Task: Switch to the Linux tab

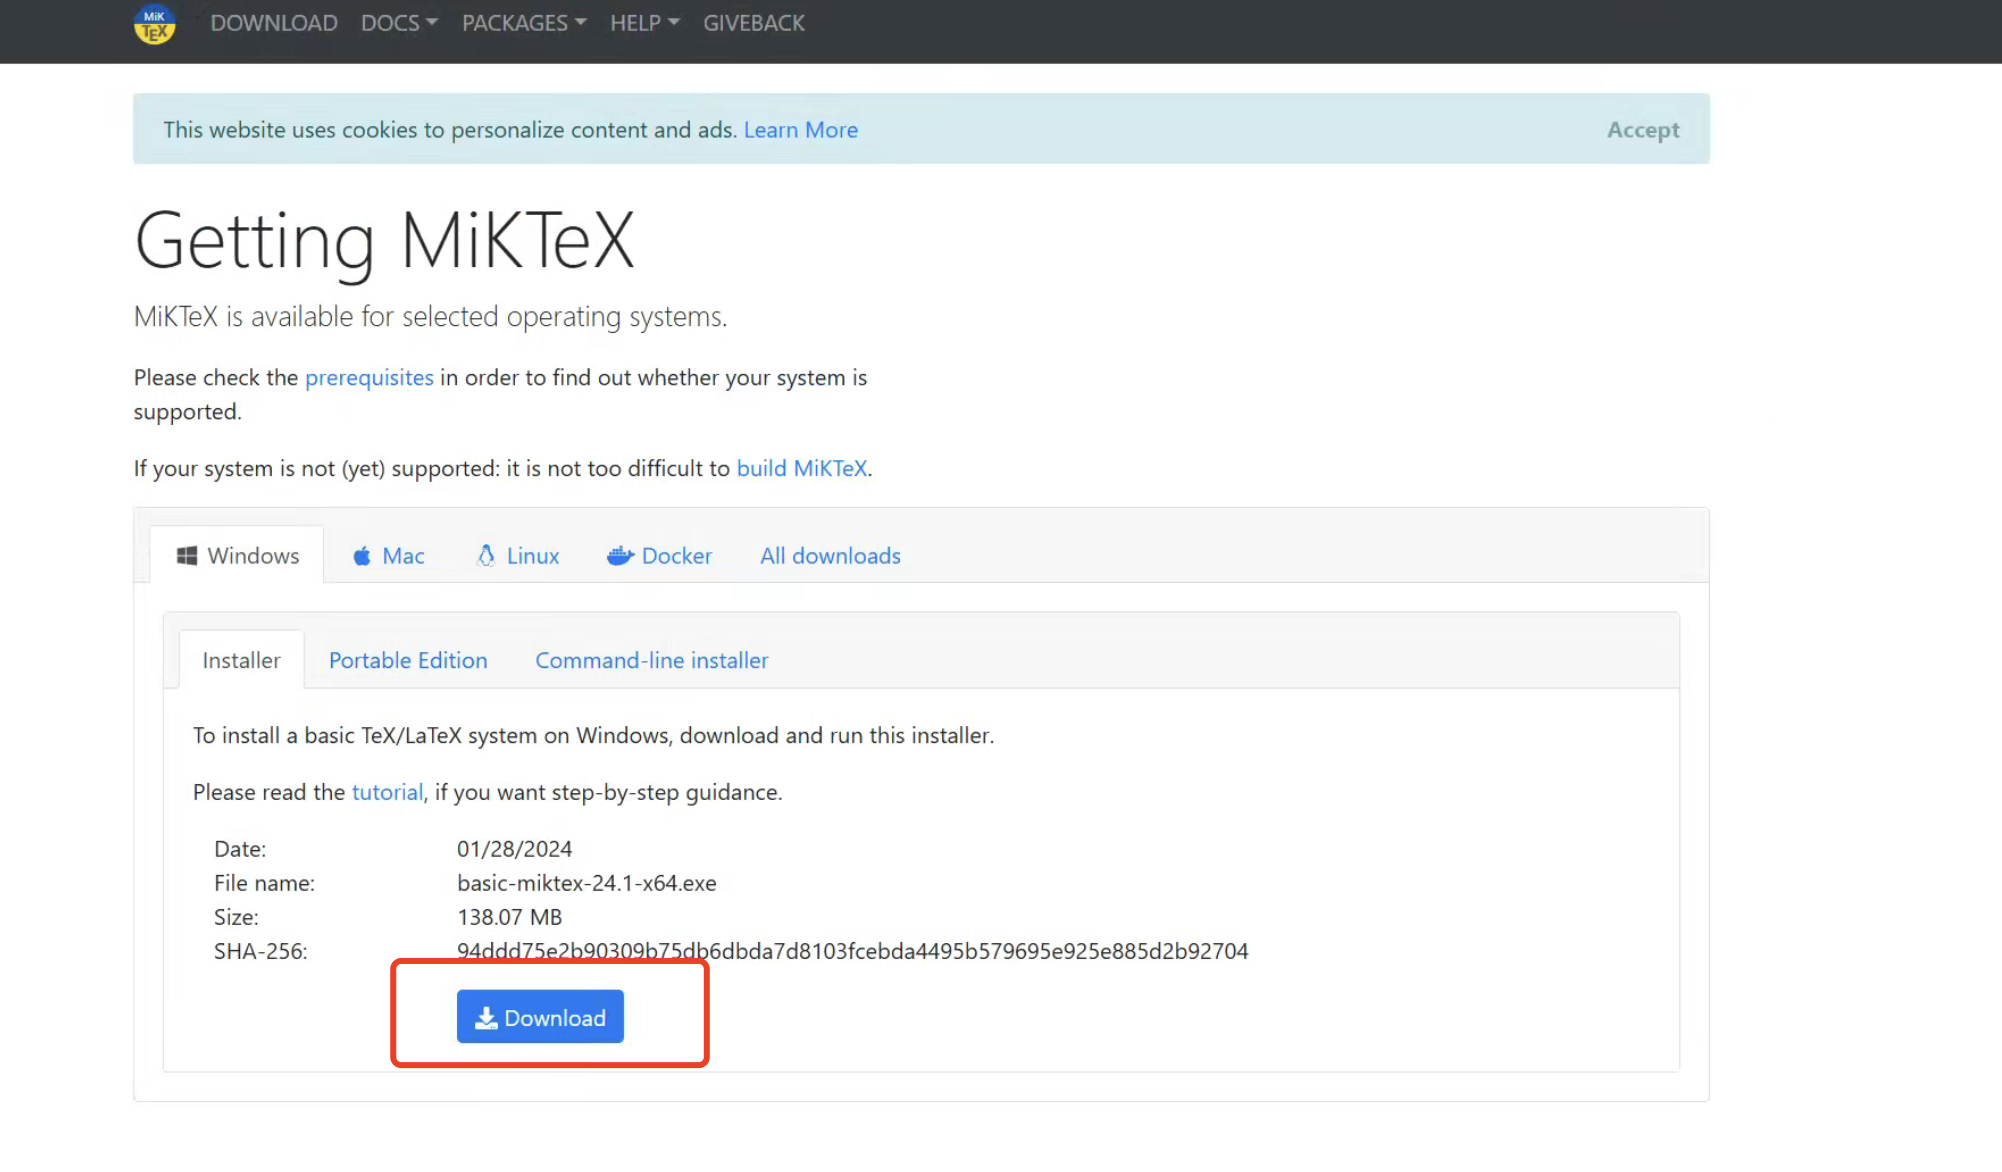Action: 518,556
